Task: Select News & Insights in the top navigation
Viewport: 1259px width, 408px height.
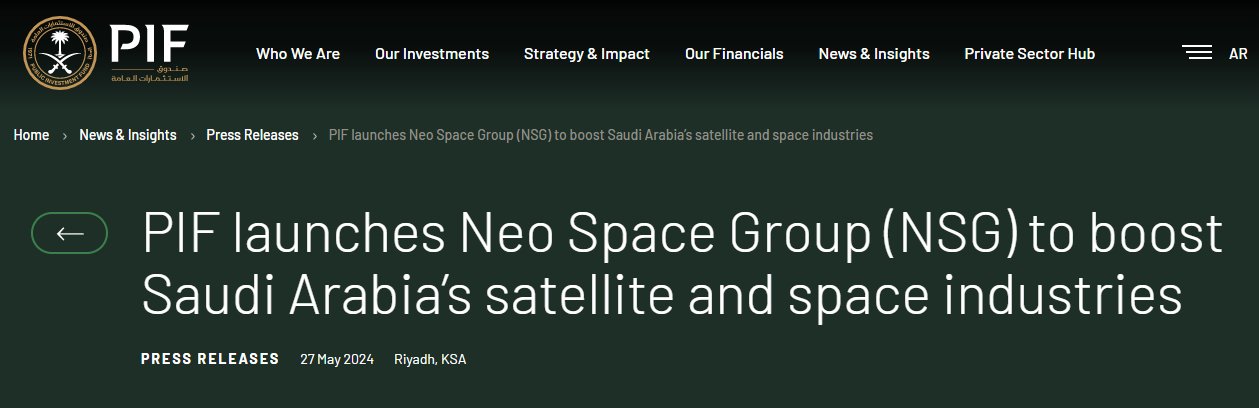Action: coord(874,54)
